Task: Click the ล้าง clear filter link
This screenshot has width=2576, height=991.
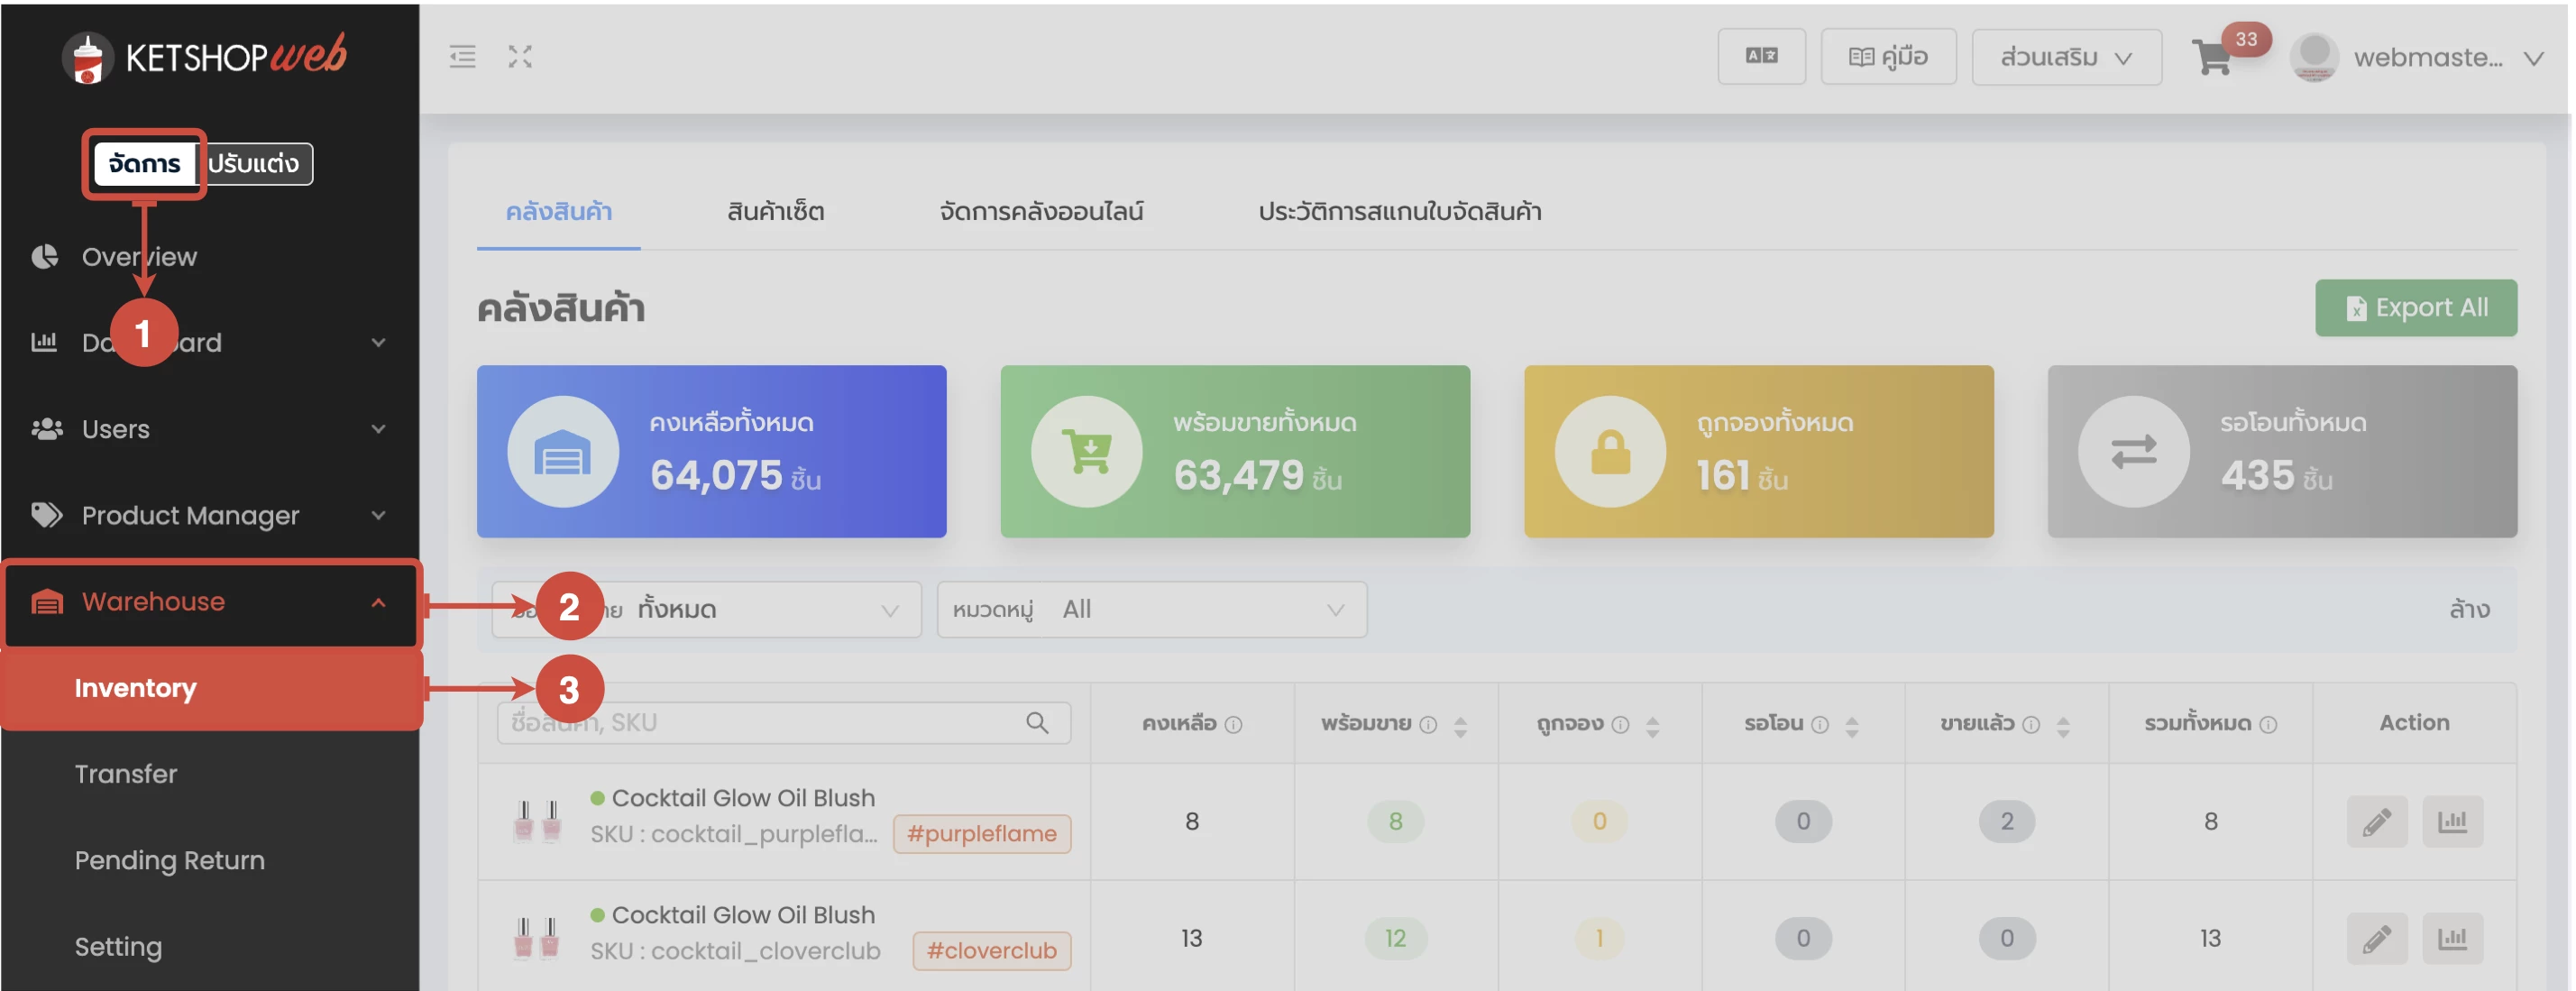Action: tap(2468, 610)
